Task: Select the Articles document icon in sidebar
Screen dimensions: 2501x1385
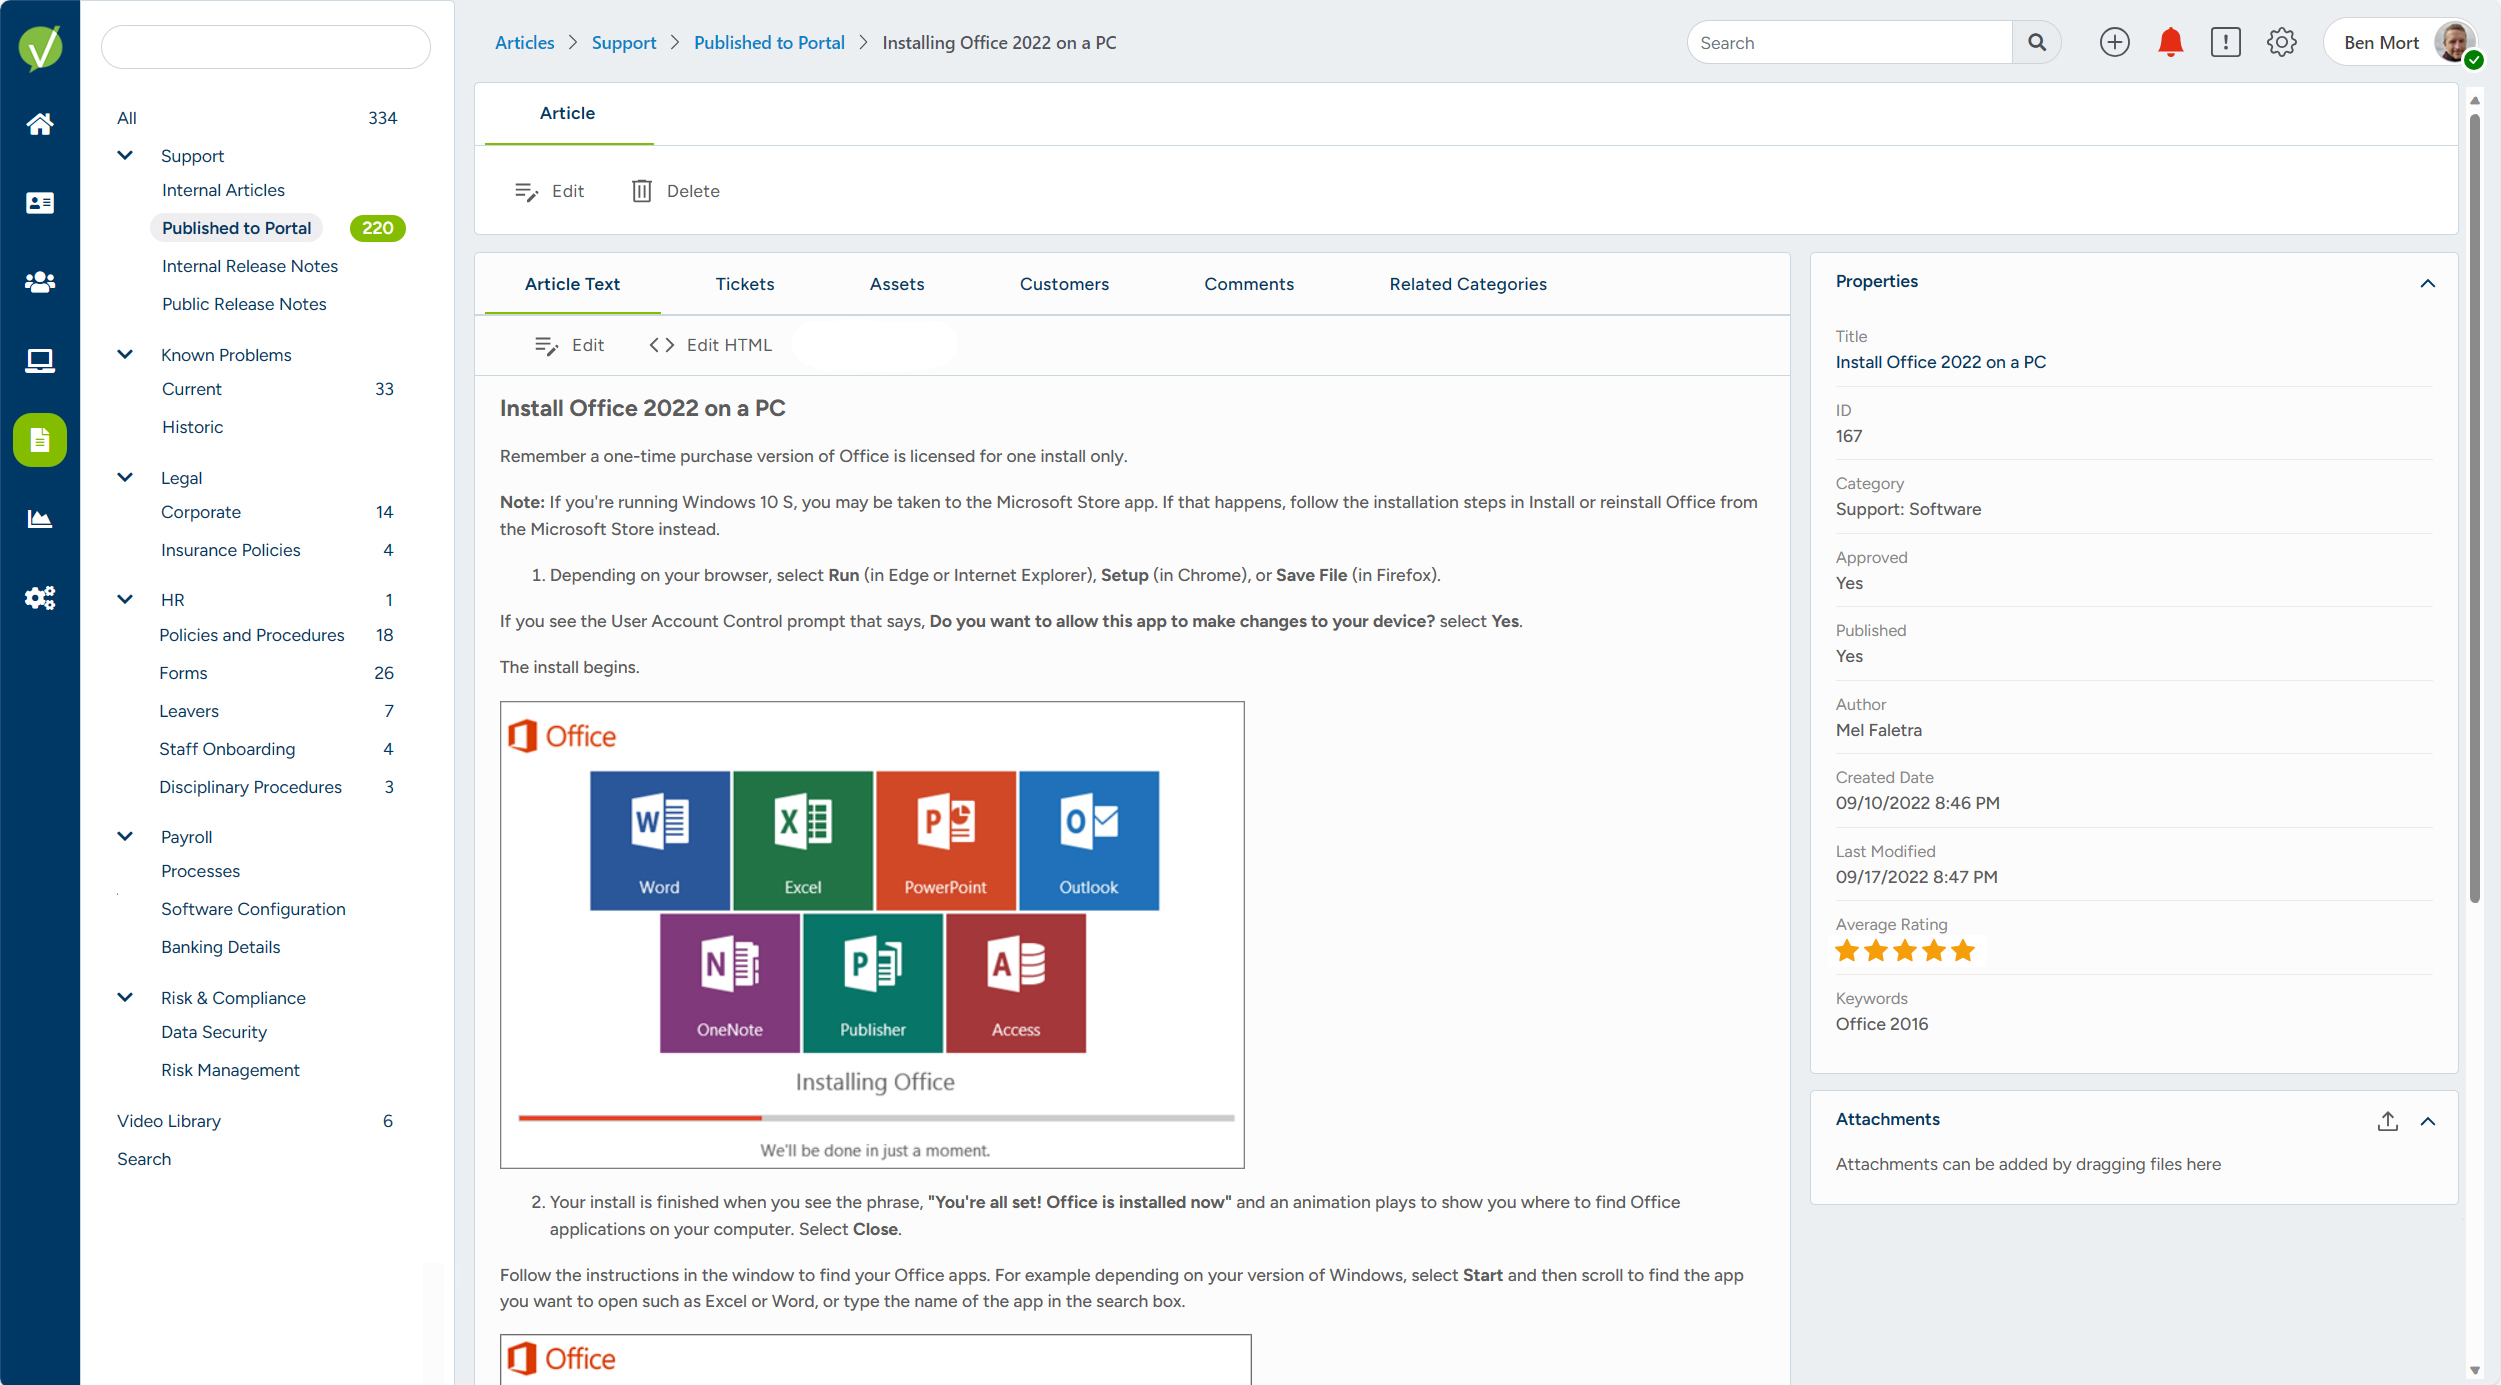Action: (39, 440)
